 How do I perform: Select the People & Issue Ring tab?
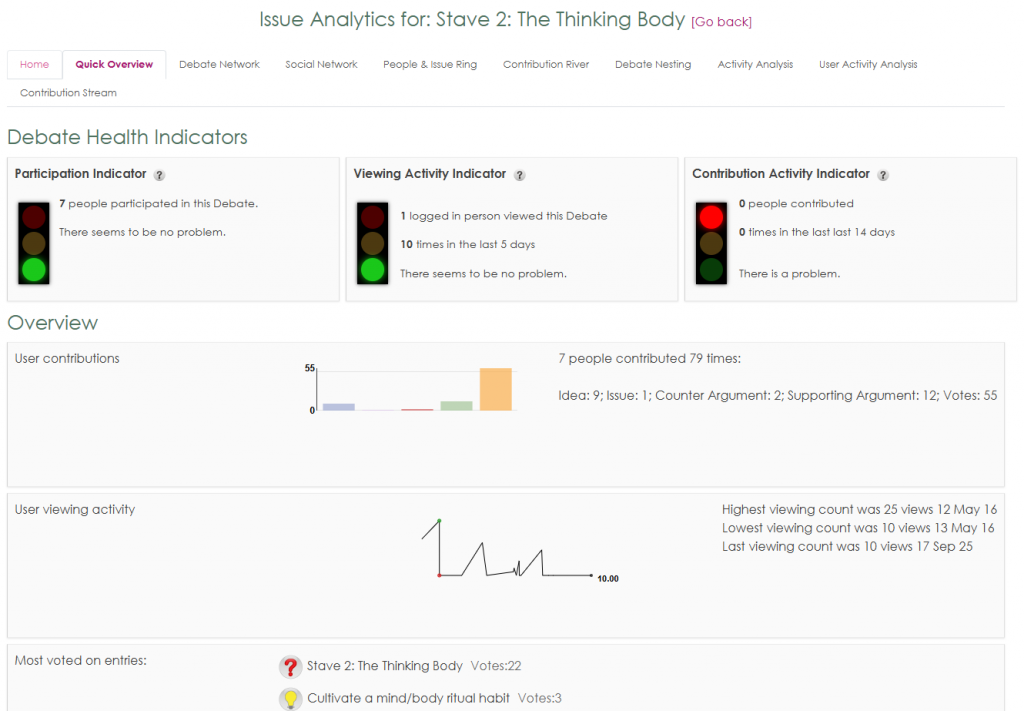(430, 65)
